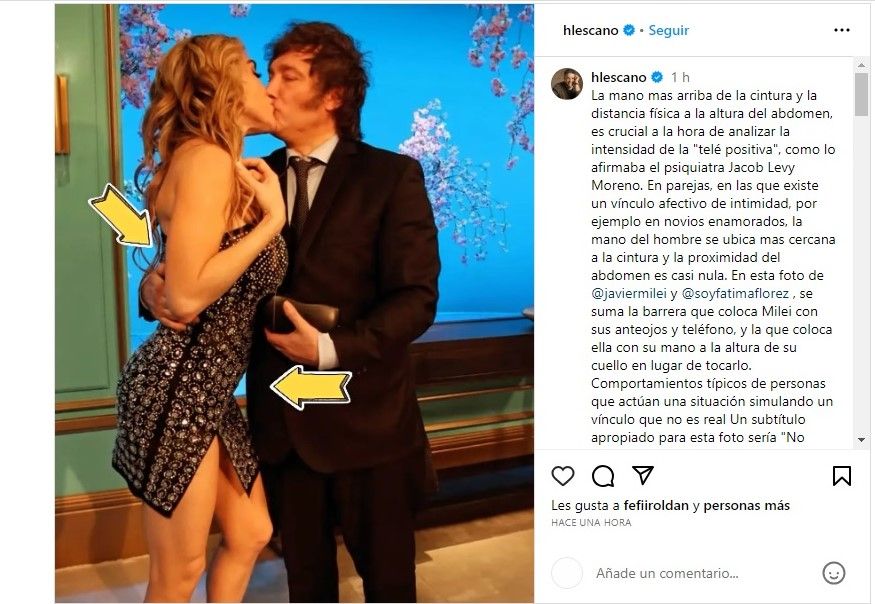This screenshot has height=604, width=875.
Task: Show list of personas más likes
Action: (747, 506)
